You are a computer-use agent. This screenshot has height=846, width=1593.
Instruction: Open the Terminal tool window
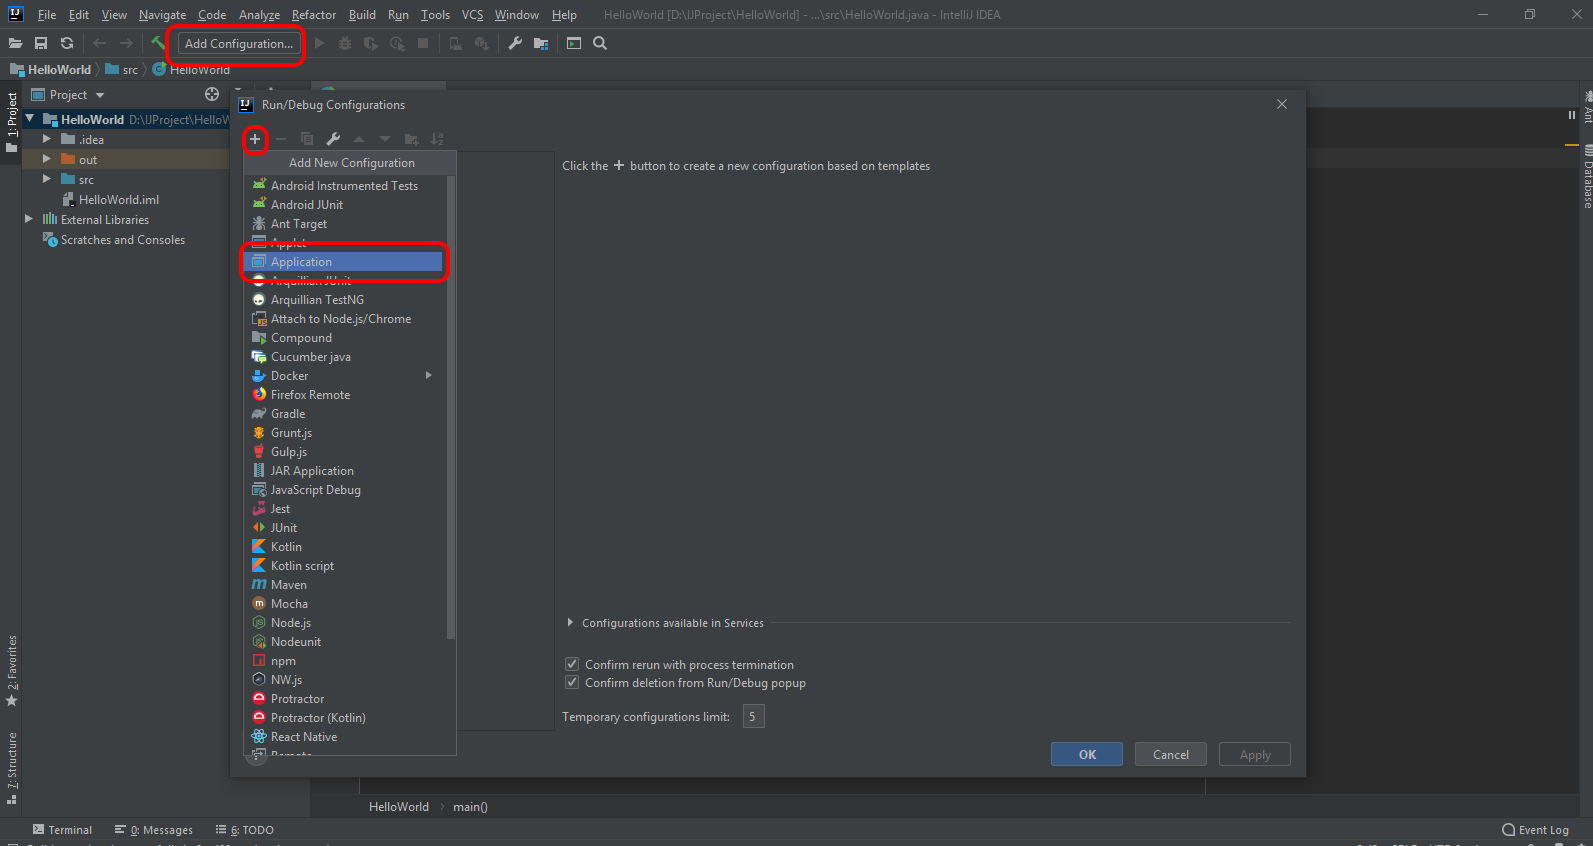[x=62, y=830]
